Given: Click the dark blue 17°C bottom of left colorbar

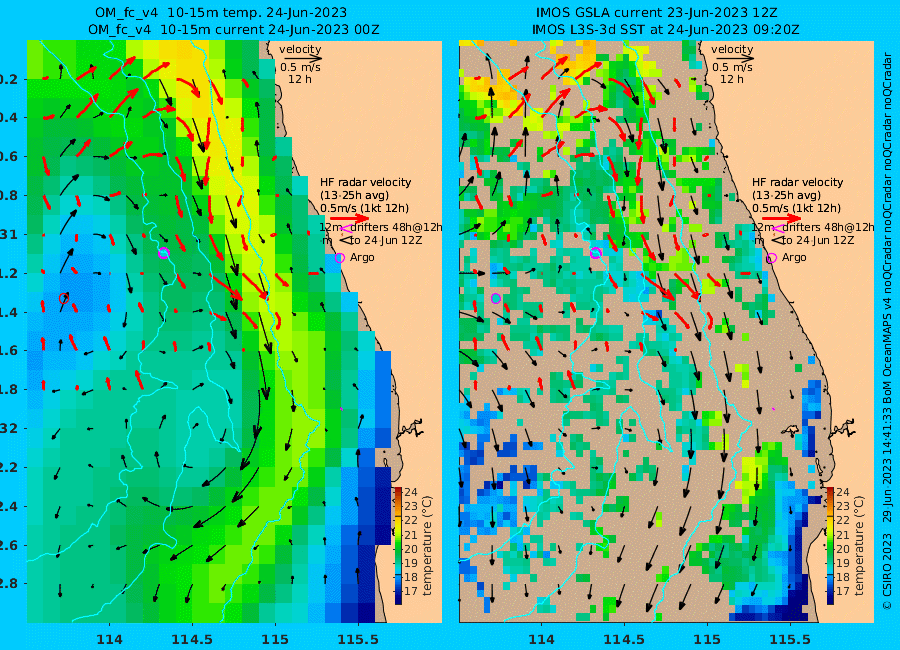Looking at the screenshot, I should click(398, 597).
